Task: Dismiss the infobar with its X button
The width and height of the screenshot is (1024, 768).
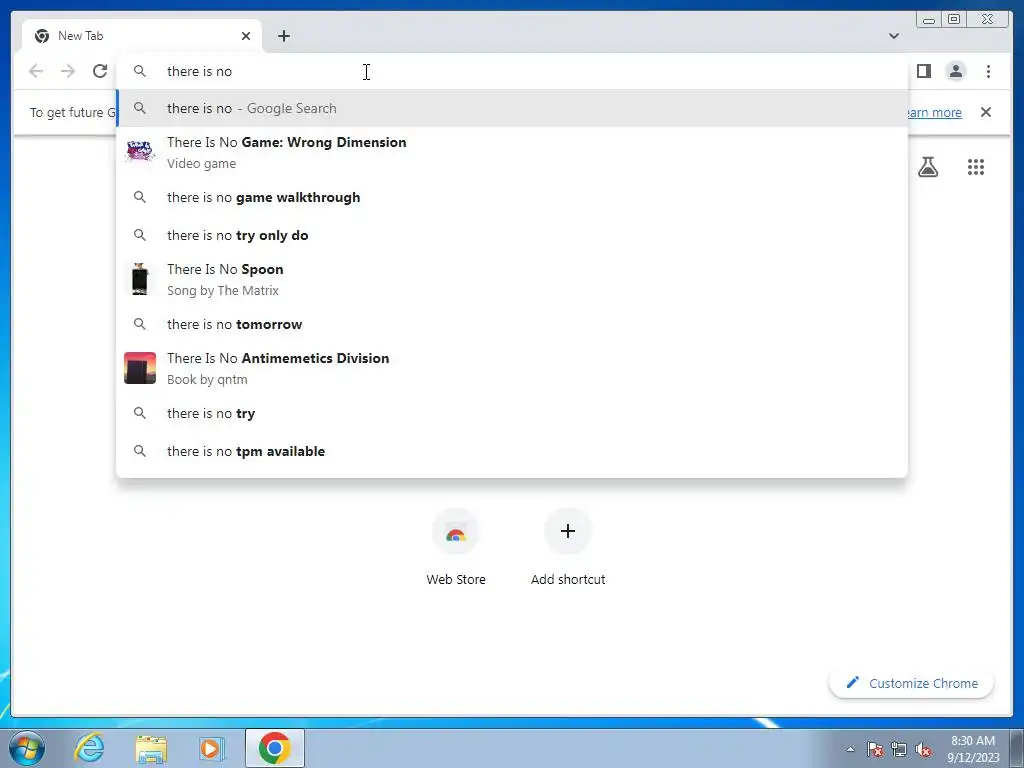Action: coord(985,112)
